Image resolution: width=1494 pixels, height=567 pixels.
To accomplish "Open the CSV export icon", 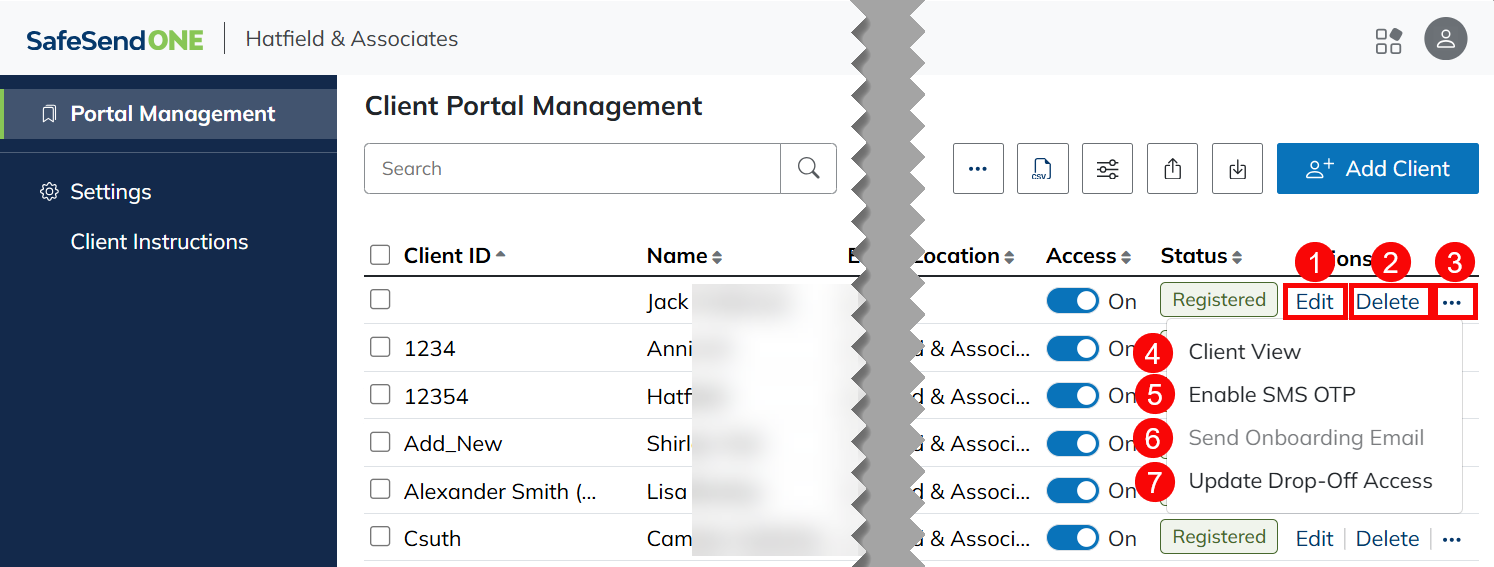I will pyautogui.click(x=1042, y=168).
